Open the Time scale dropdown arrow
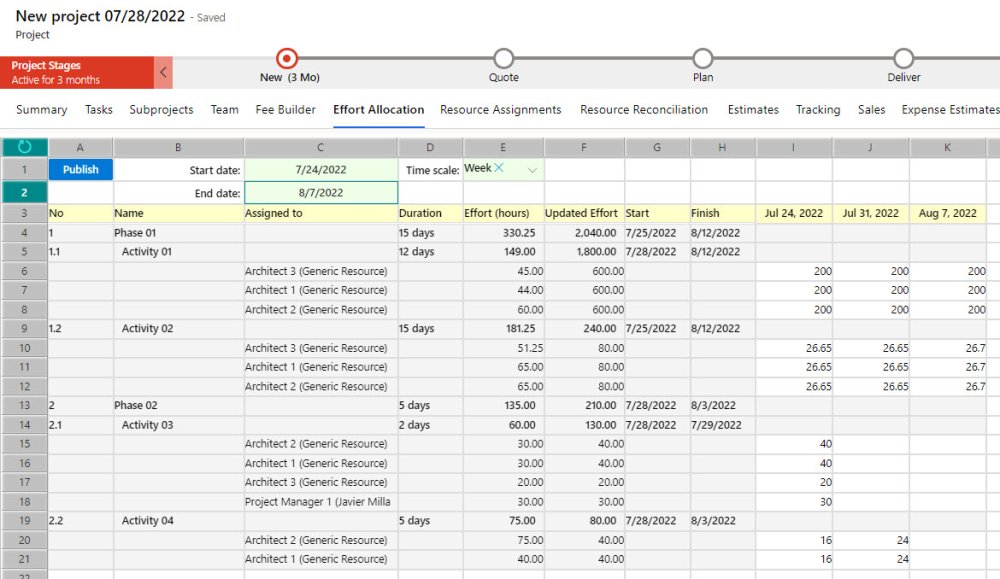 532,170
